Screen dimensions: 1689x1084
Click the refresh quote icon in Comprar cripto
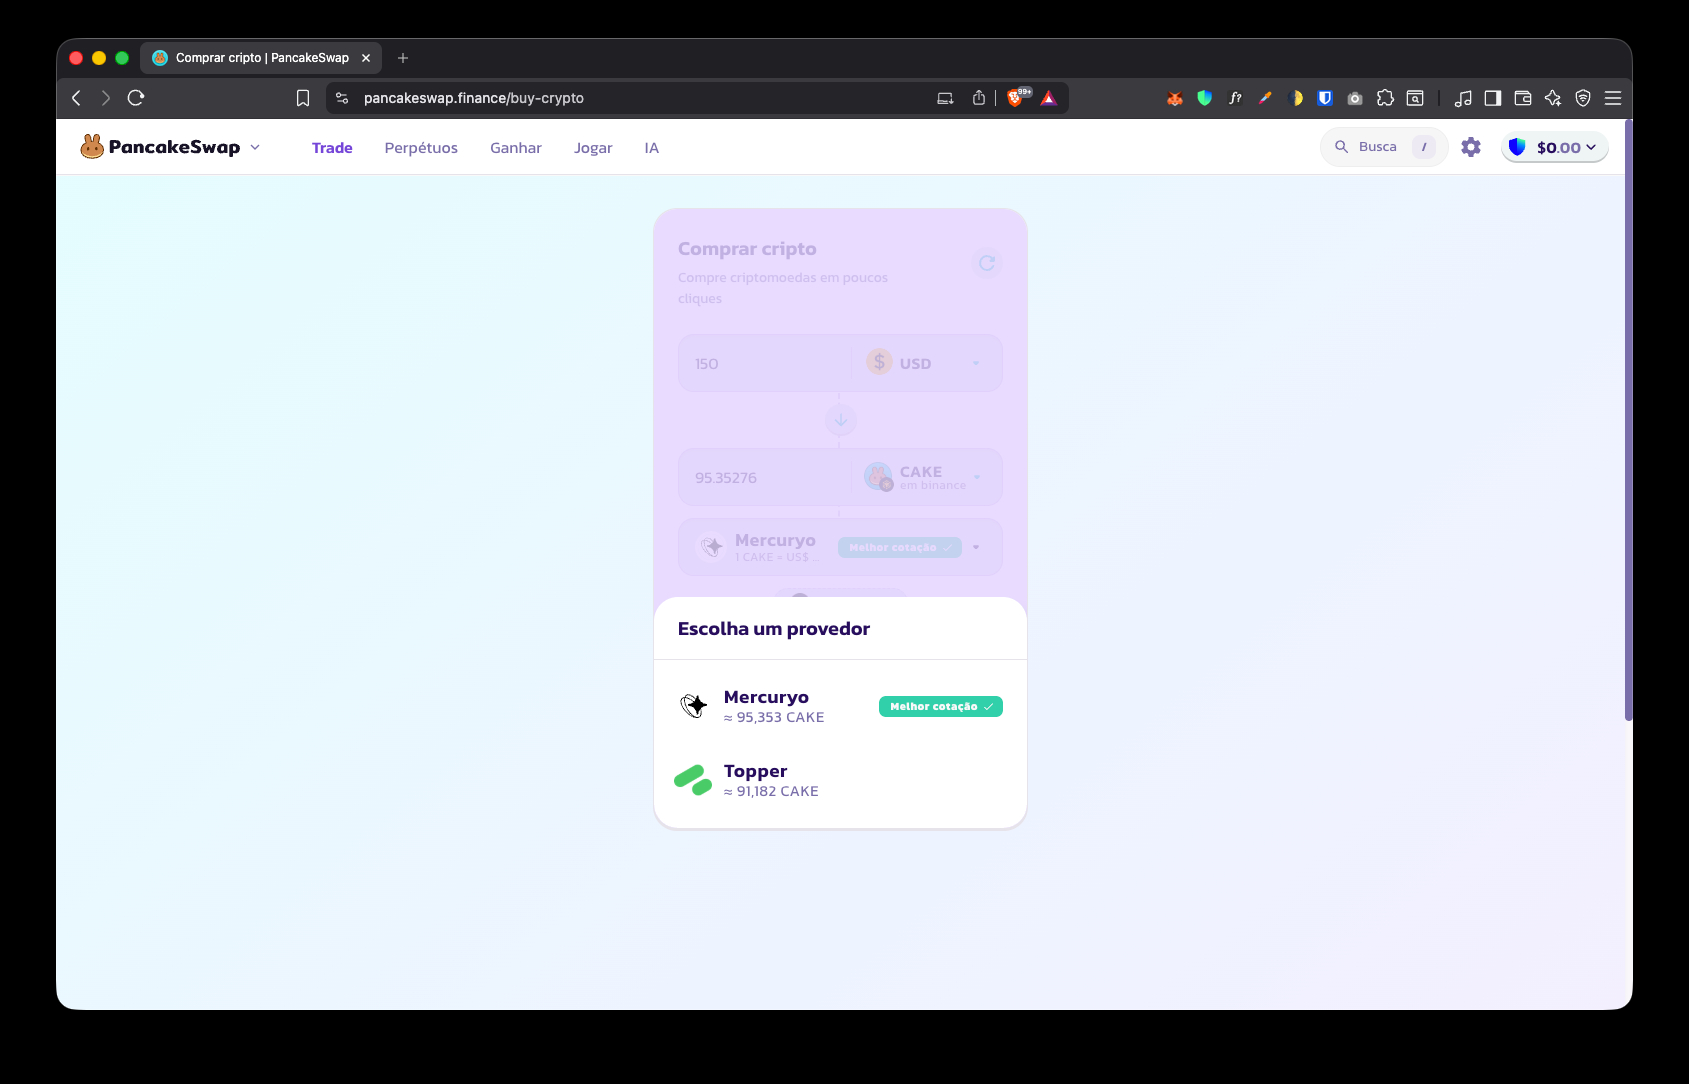(987, 263)
